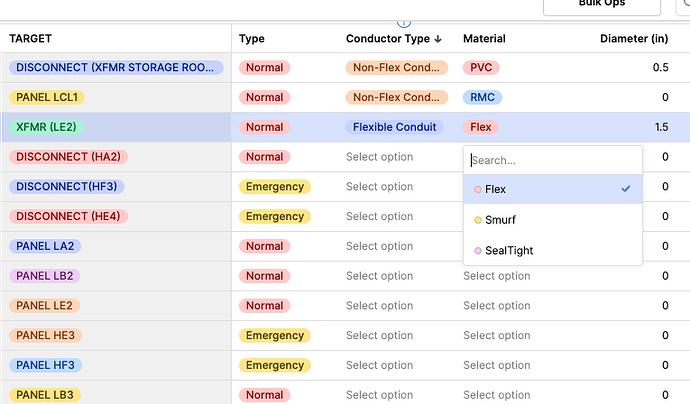
Task: Open Flexible Conduit dropdown in XFMR (LE2) row
Action: coord(395,127)
